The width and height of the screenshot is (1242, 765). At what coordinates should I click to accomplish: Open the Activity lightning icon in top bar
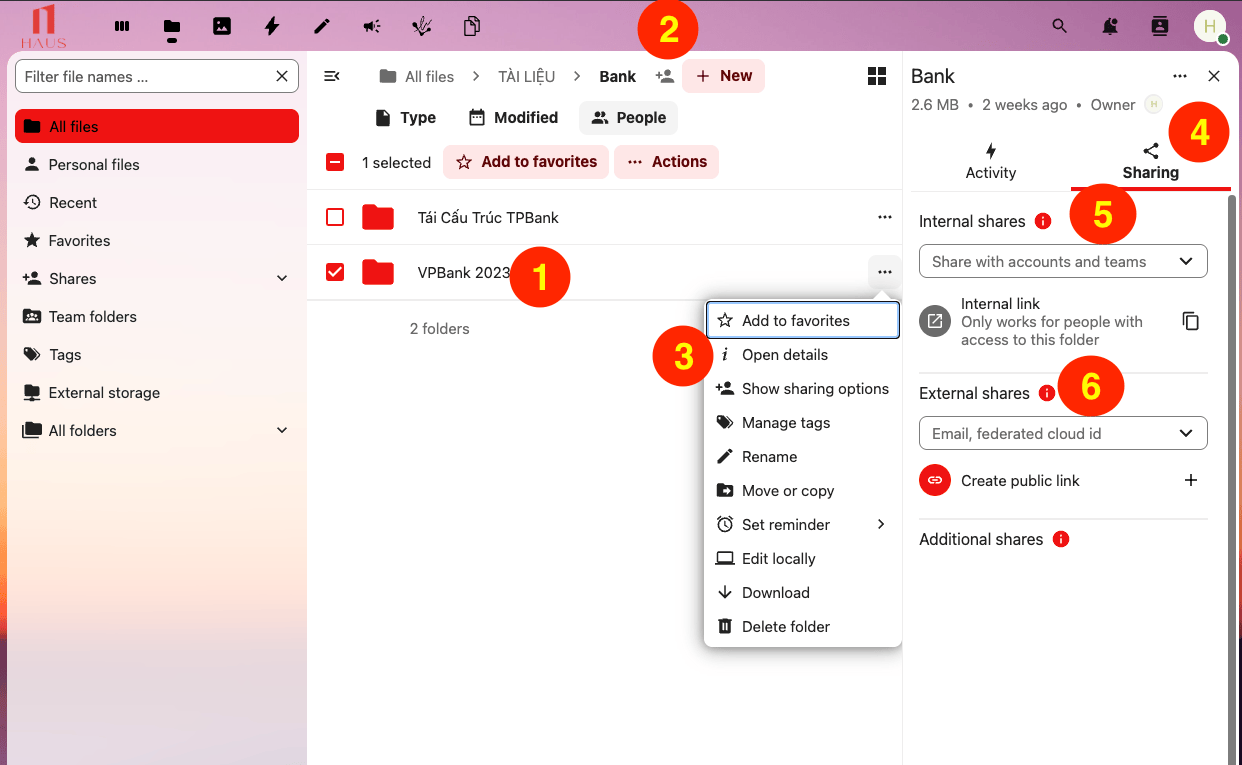272,27
